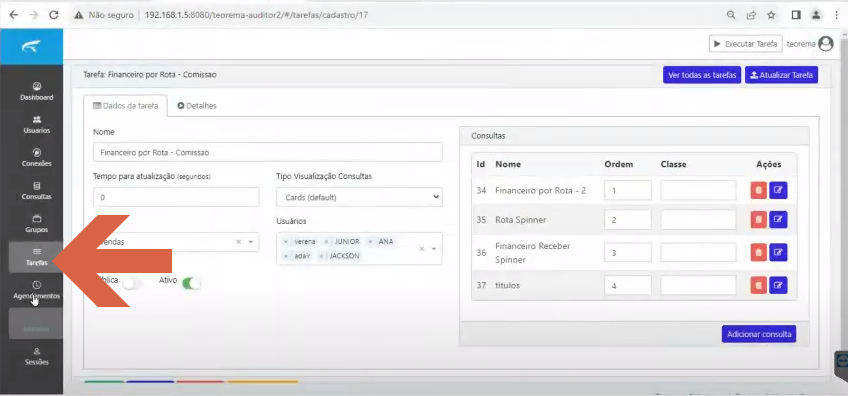Open the Conexões sidebar icon
Viewport: 848px width, 396px height.
(x=37, y=157)
